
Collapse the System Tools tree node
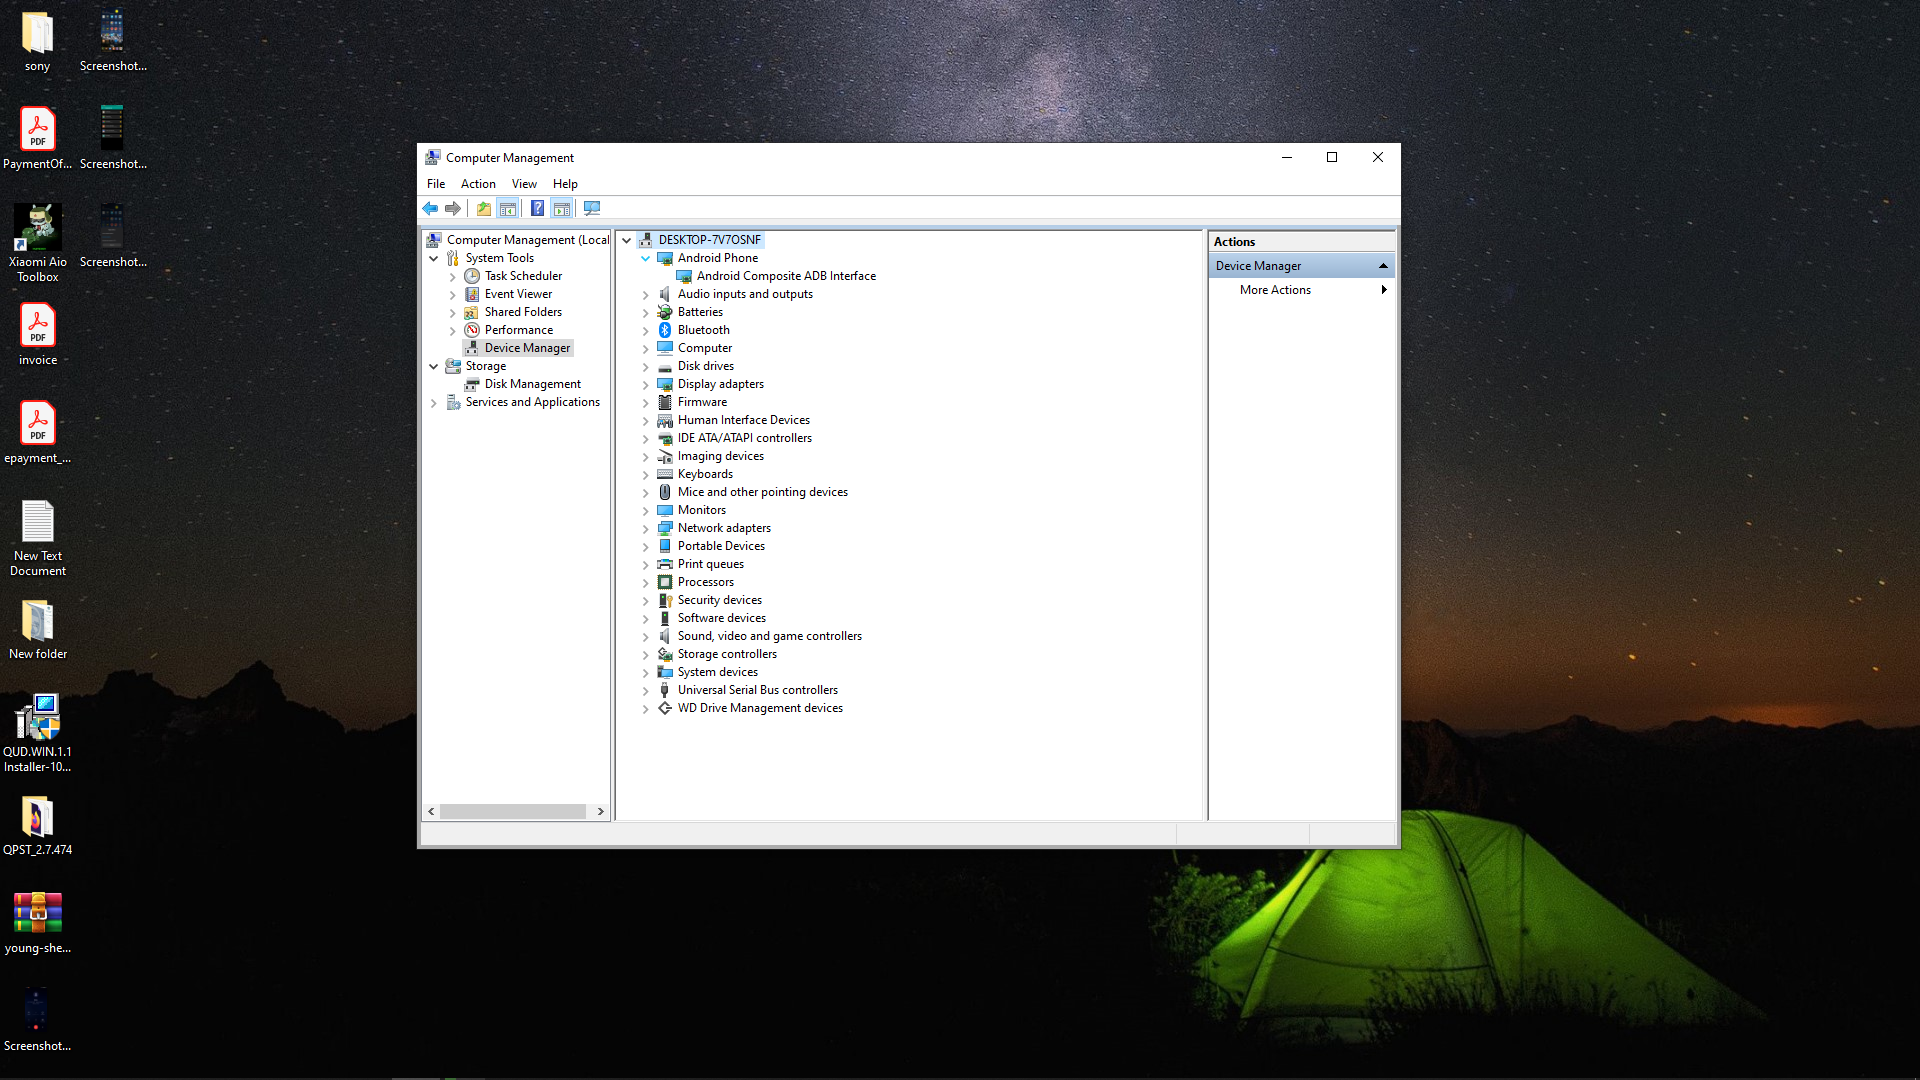434,258
